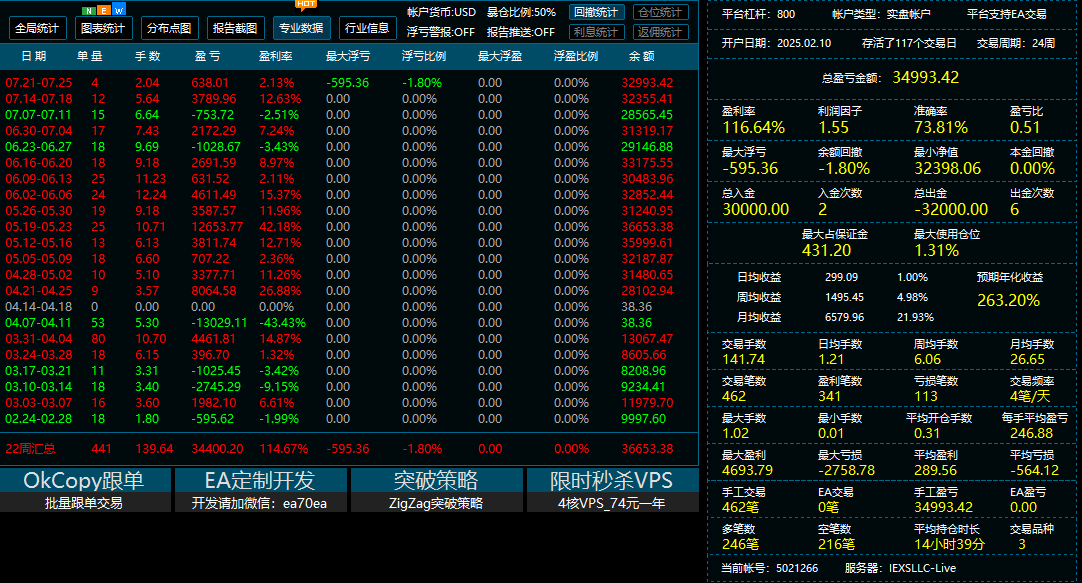The height and width of the screenshot is (583, 1082).
Task: Click the 准确率 73.81% value
Action: pos(941,128)
